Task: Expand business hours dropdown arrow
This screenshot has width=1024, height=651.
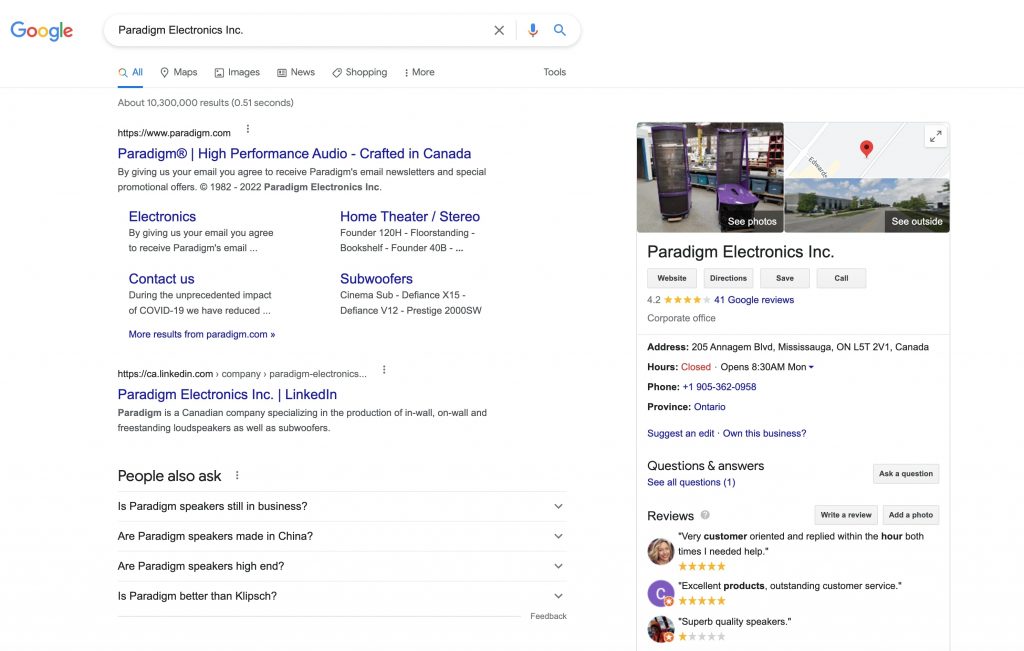Action: [x=811, y=368]
